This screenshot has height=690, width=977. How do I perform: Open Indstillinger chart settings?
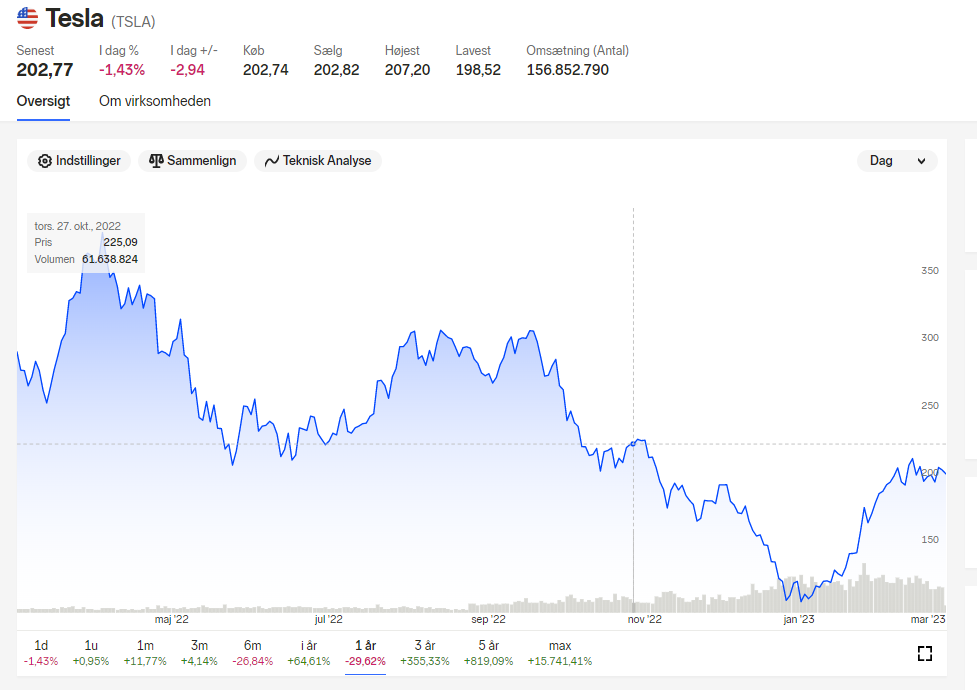click(79, 161)
